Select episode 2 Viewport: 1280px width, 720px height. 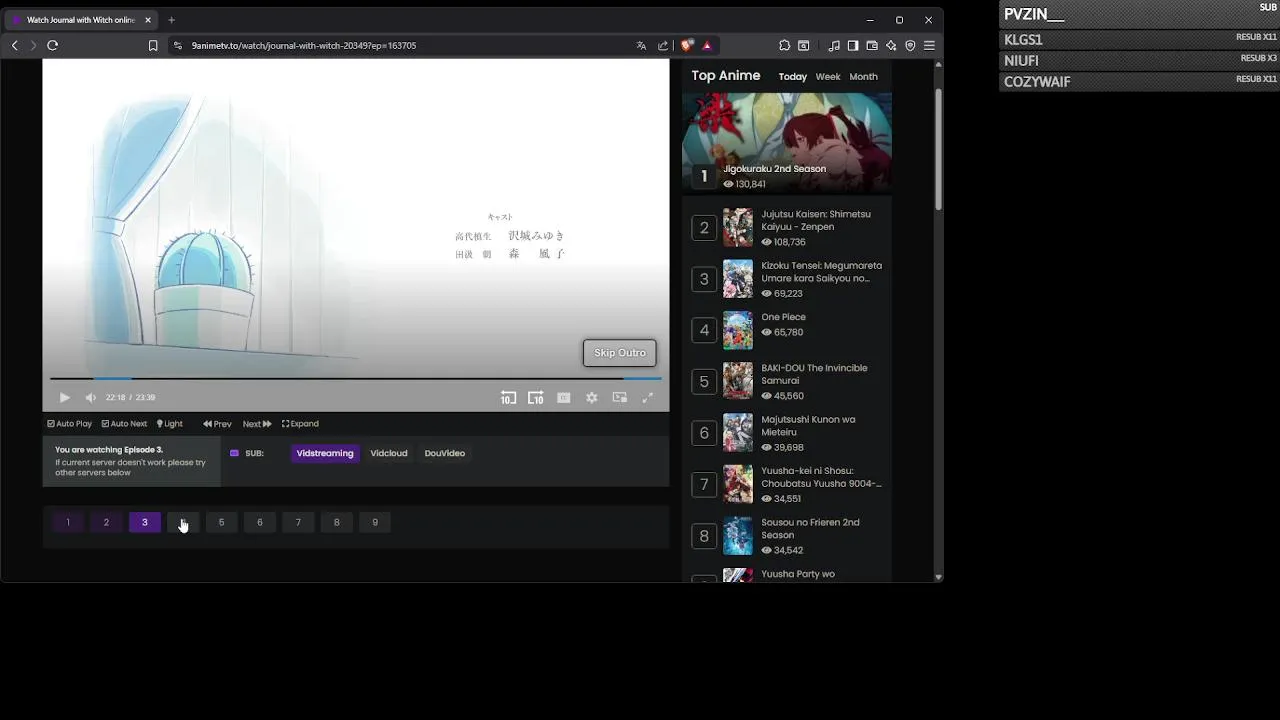pos(106,522)
